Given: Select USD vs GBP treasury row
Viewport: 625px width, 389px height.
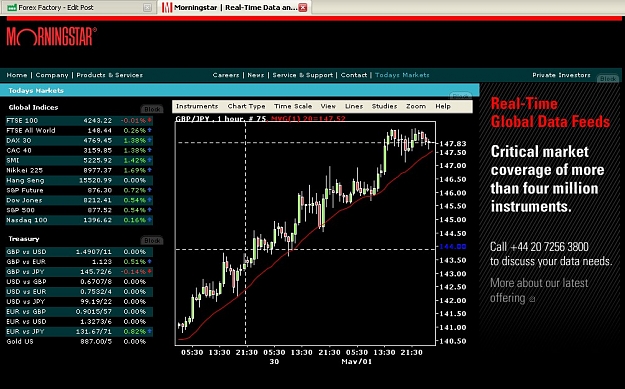Looking at the screenshot, I should pos(79,282).
